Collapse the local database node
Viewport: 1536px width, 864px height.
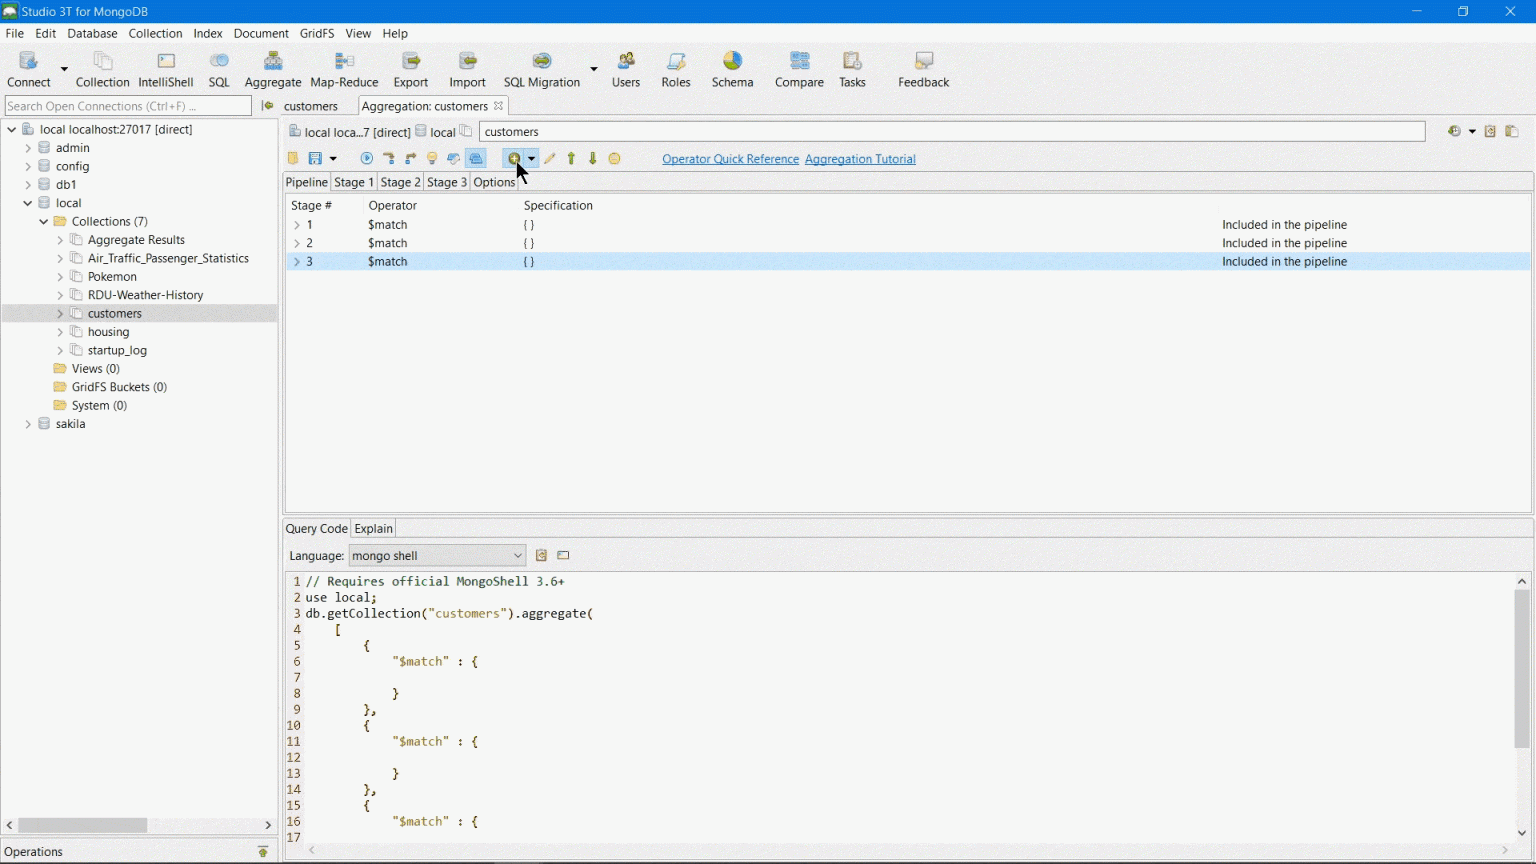(x=28, y=203)
